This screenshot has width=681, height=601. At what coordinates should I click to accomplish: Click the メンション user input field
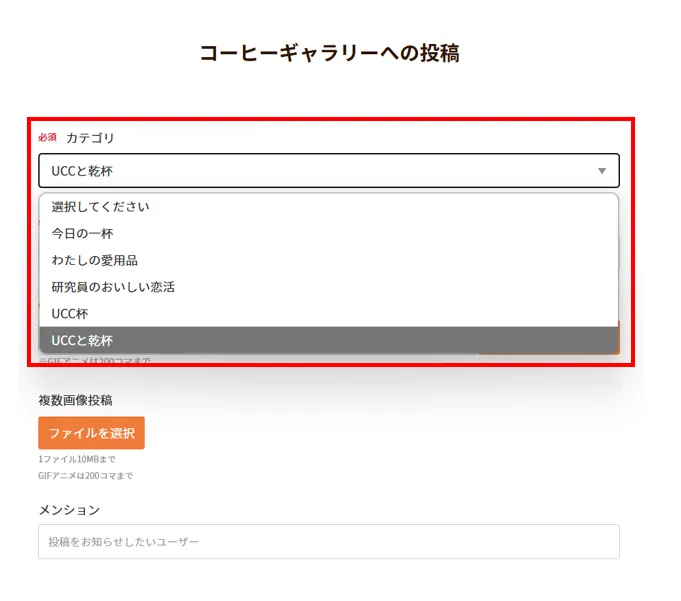point(329,542)
